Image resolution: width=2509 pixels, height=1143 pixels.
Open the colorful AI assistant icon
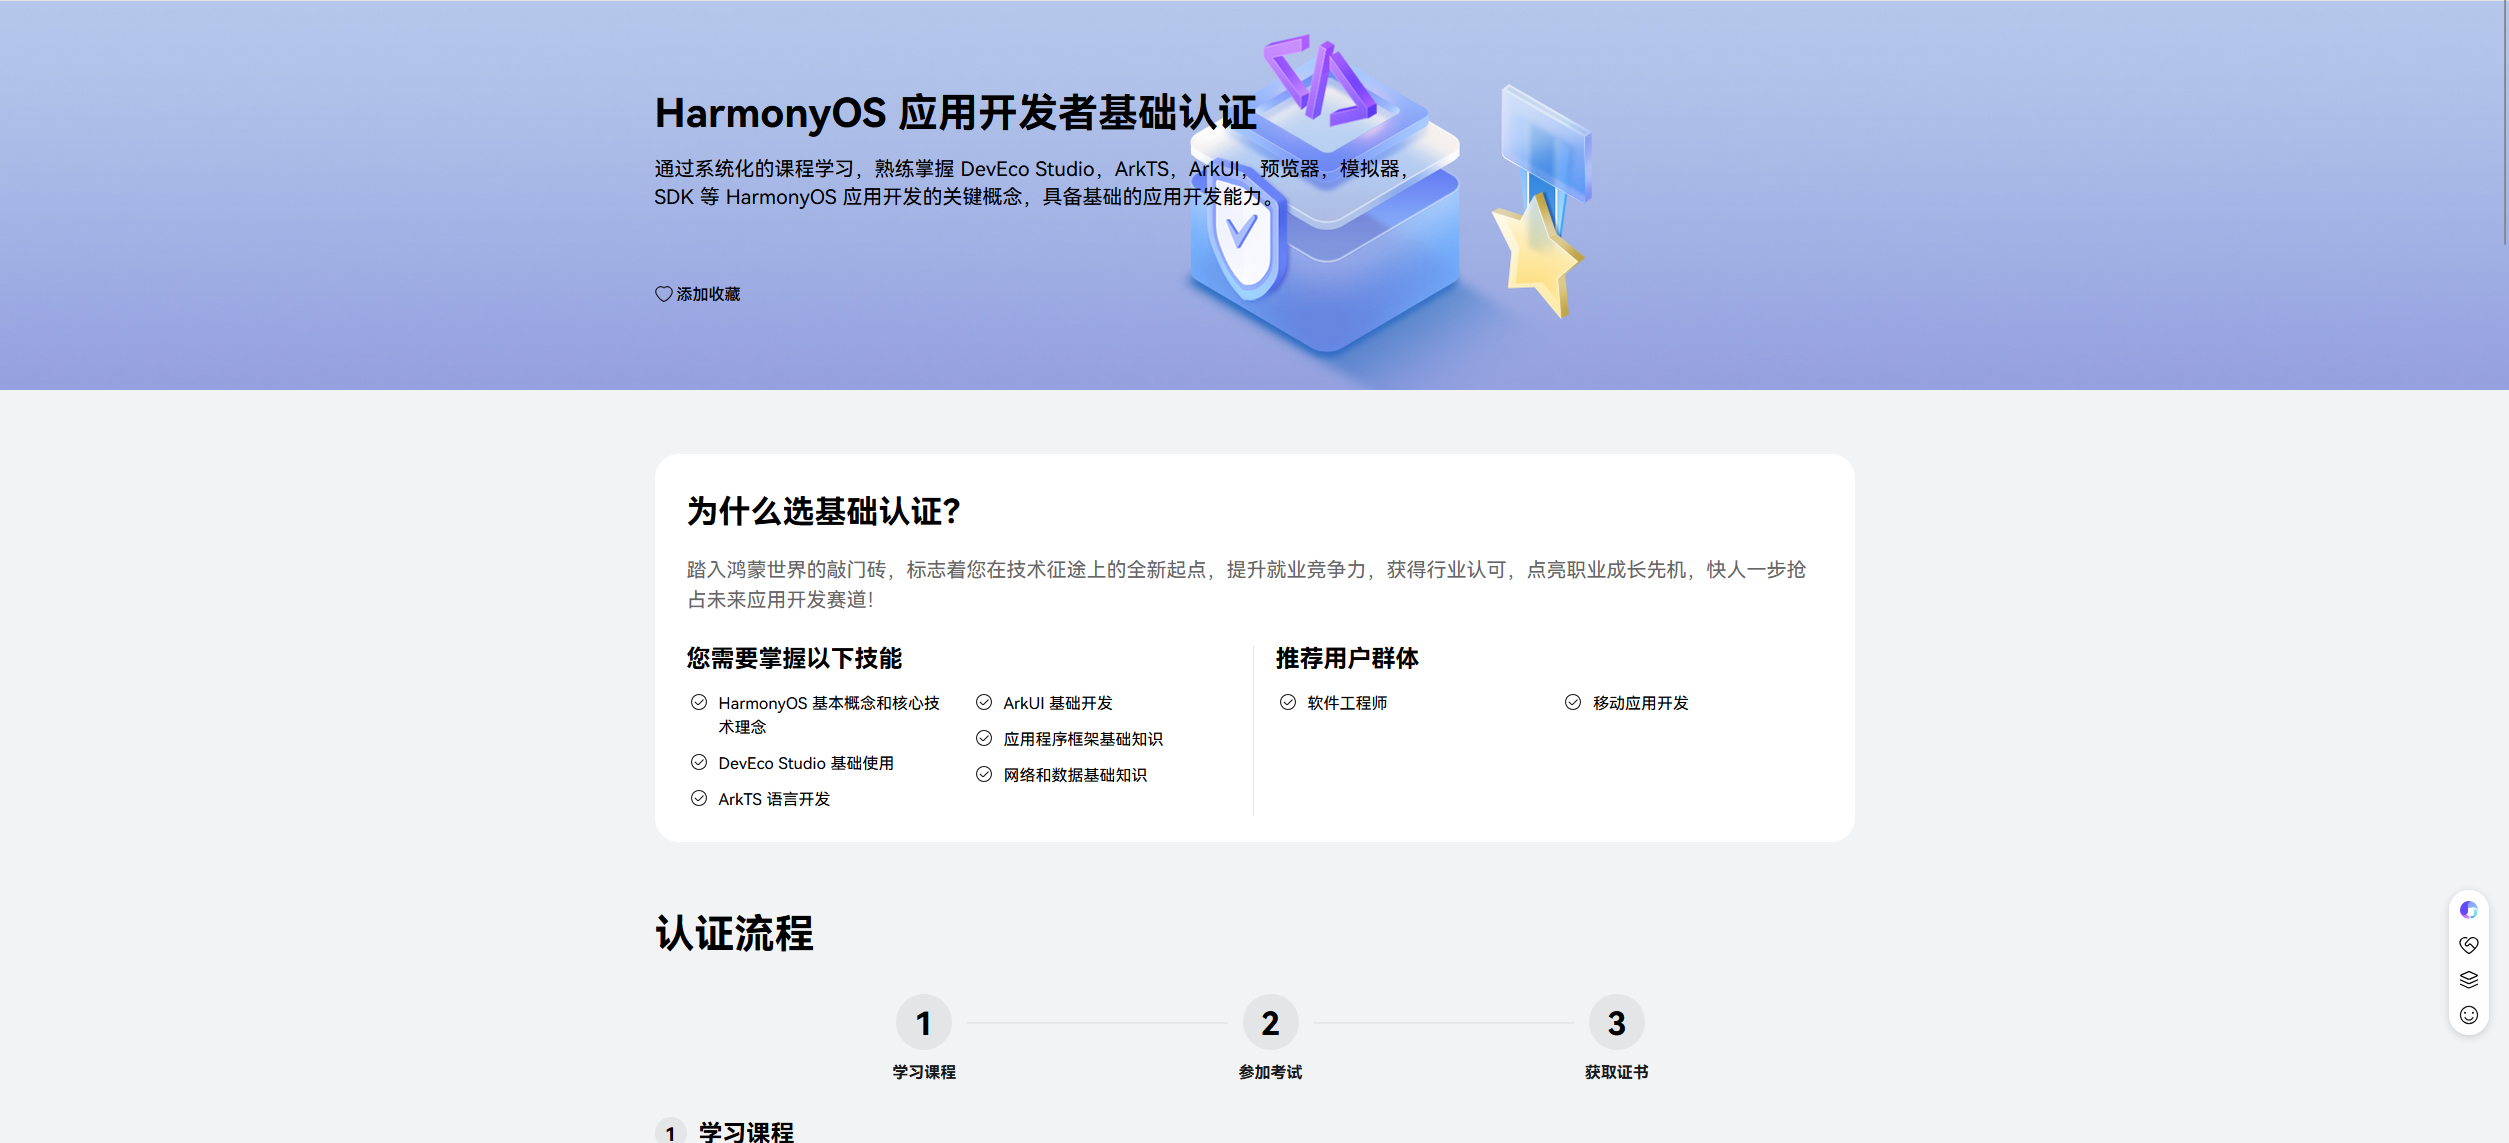tap(2468, 910)
